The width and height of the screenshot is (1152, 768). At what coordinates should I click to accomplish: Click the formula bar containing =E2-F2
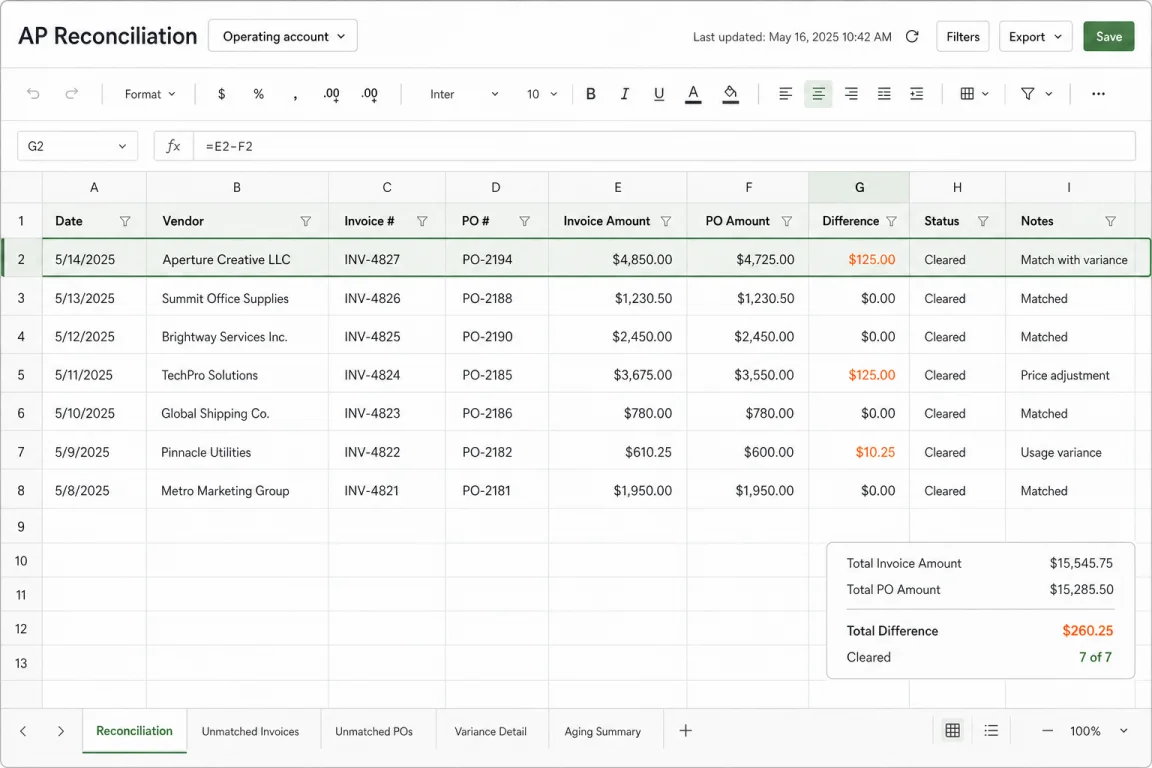[x=664, y=146]
